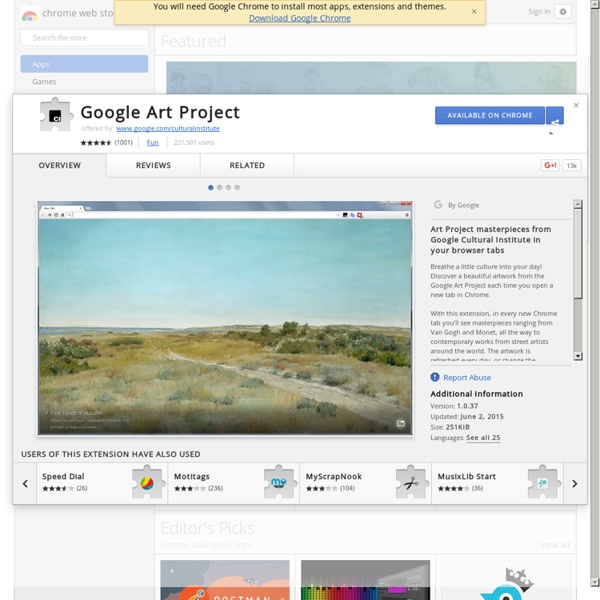Select the second screenshot carousel dot

click(219, 188)
